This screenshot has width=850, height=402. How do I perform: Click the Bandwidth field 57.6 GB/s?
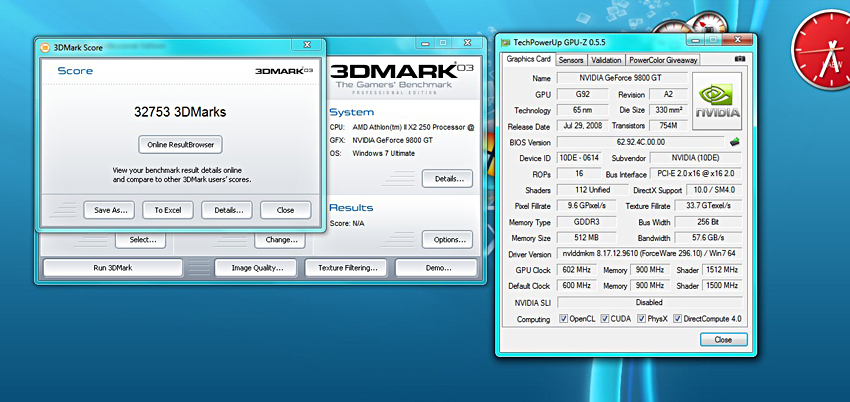click(x=708, y=238)
